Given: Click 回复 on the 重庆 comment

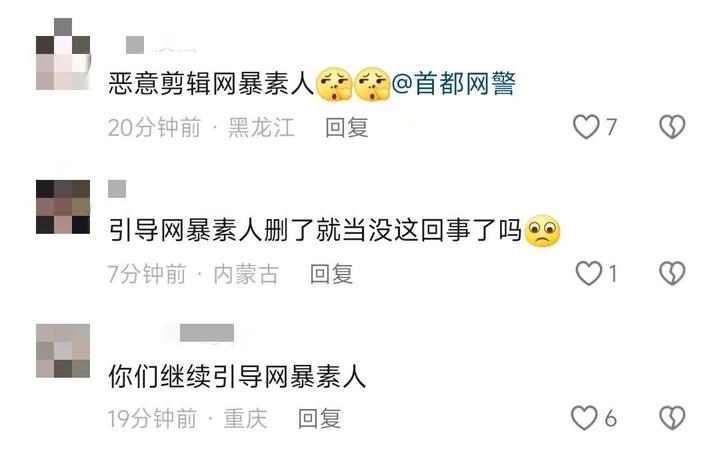Looking at the screenshot, I should point(319,418).
